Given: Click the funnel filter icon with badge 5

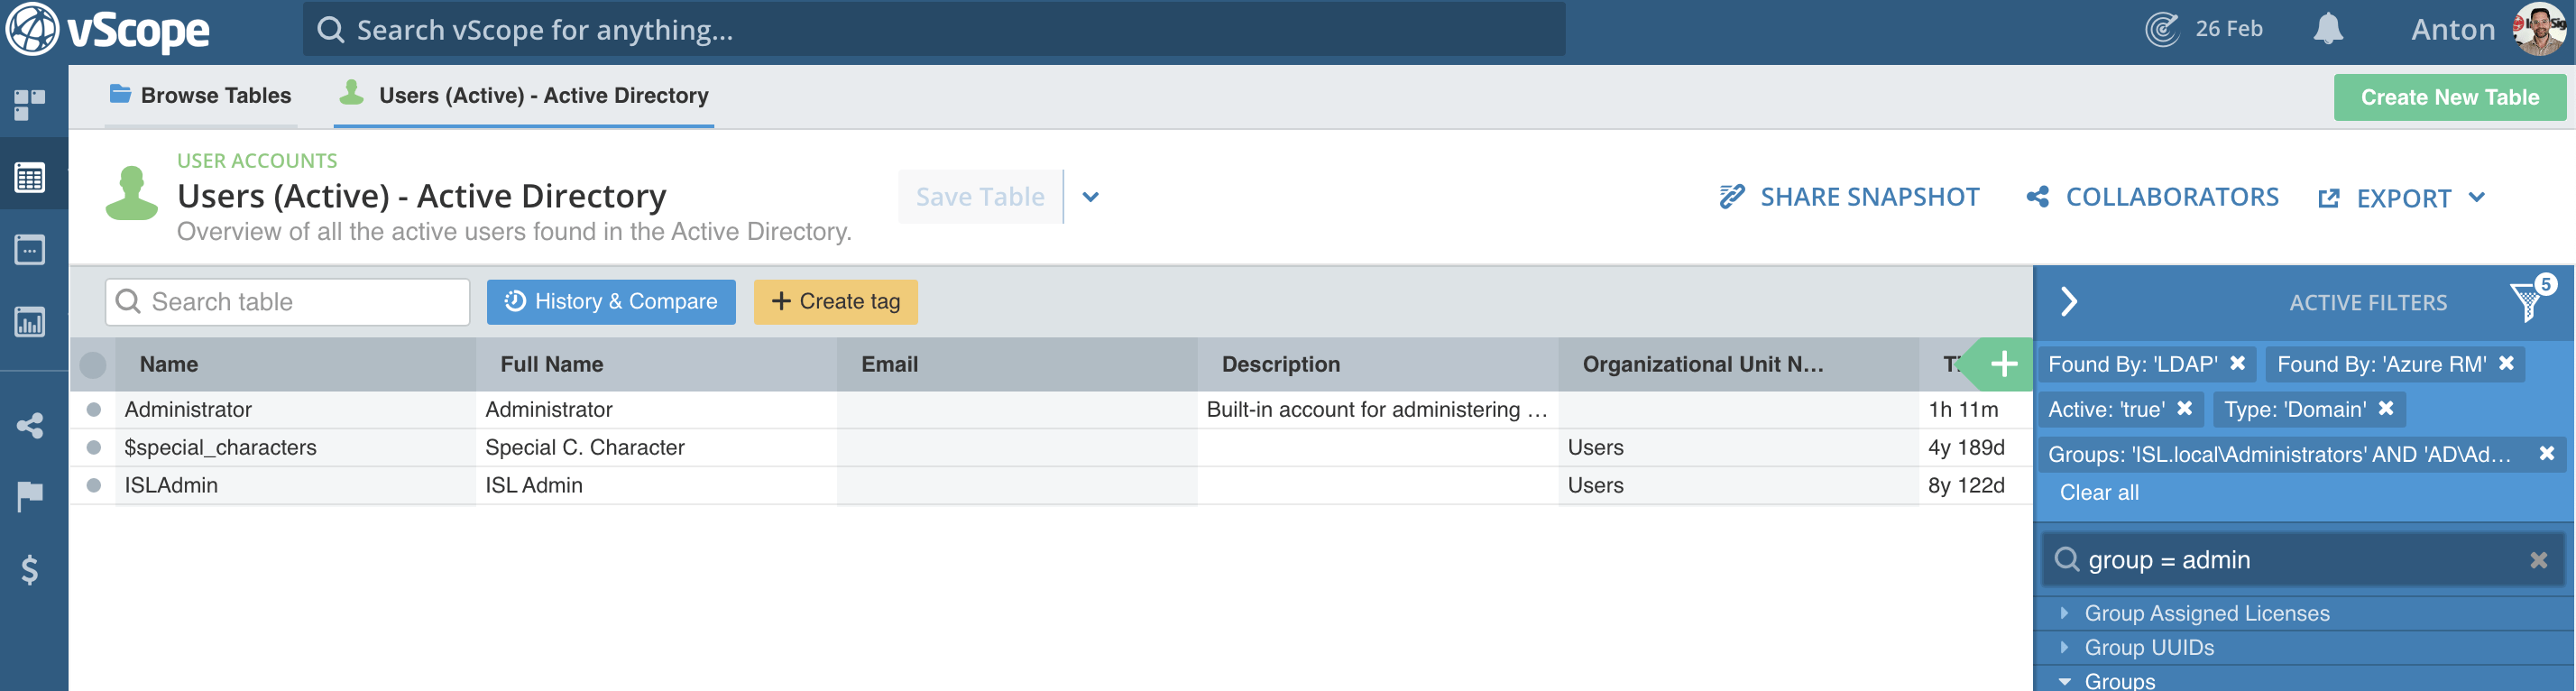Looking at the screenshot, I should tap(2528, 301).
